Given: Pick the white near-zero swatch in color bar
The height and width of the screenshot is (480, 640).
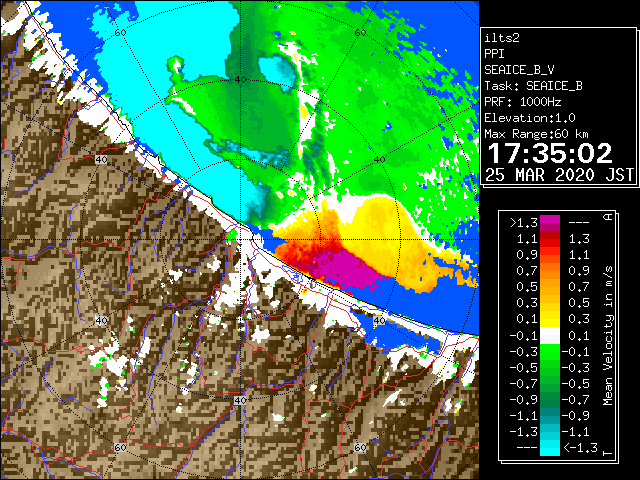Looking at the screenshot, I should (550, 336).
